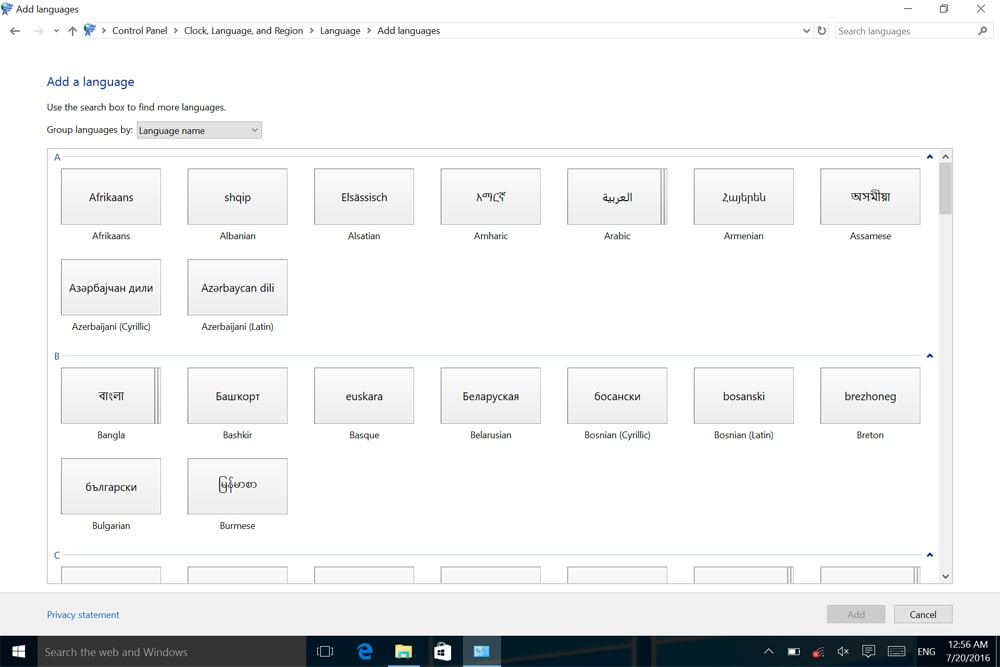Open File Explorer from the taskbar

pyautogui.click(x=403, y=652)
